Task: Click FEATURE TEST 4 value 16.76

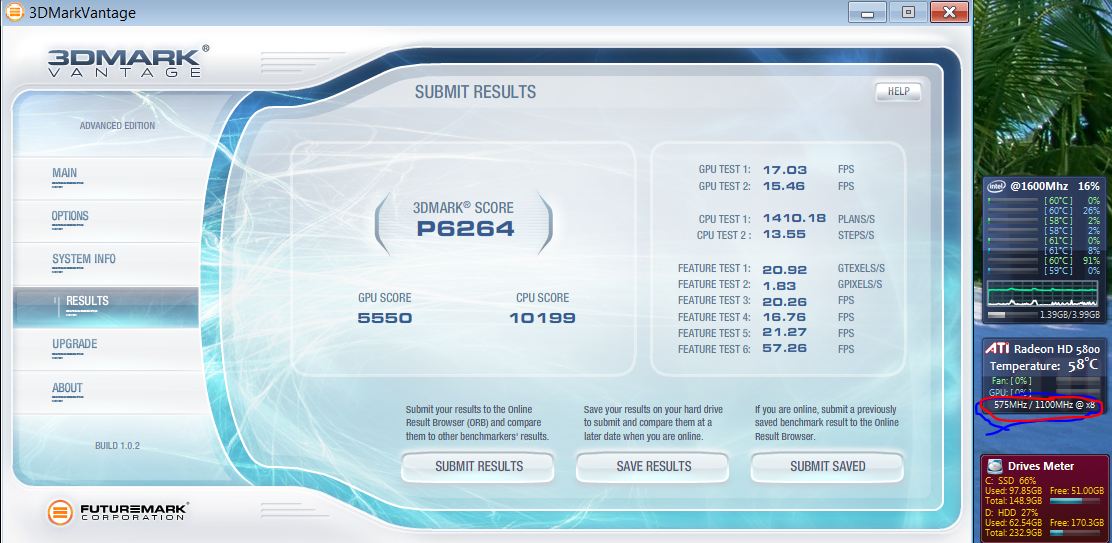Action: [784, 318]
